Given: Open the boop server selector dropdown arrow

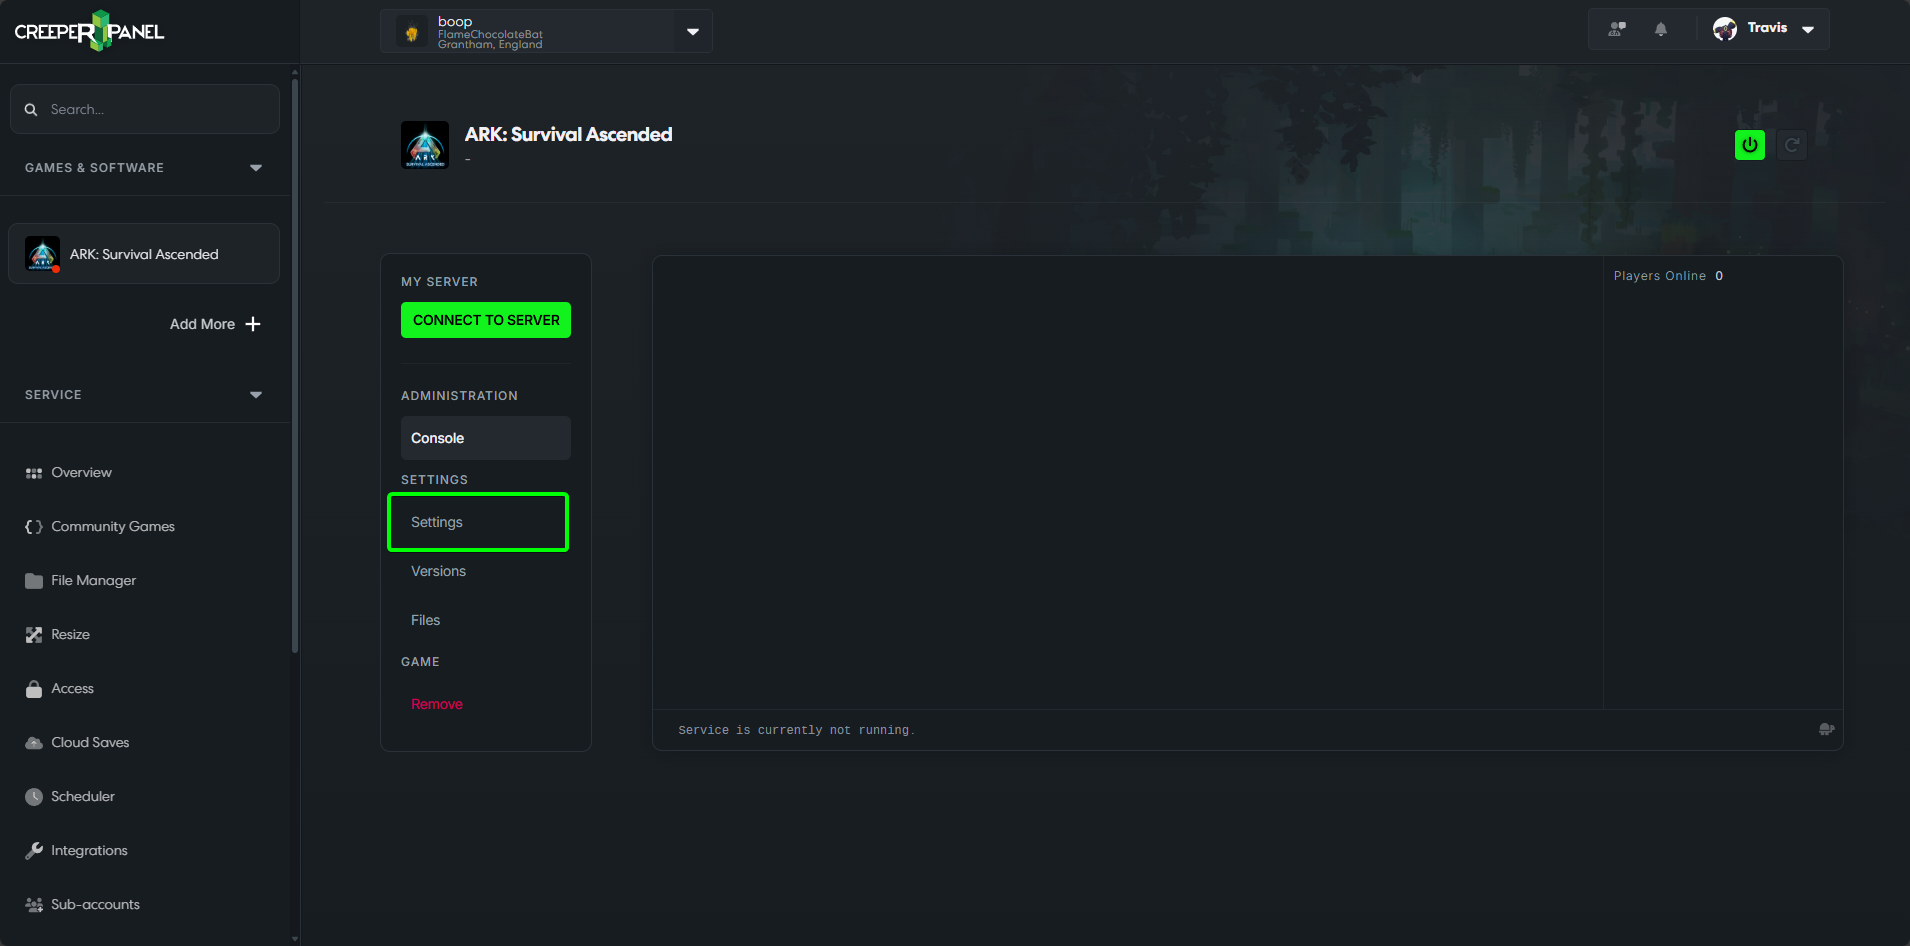Looking at the screenshot, I should coord(693,32).
